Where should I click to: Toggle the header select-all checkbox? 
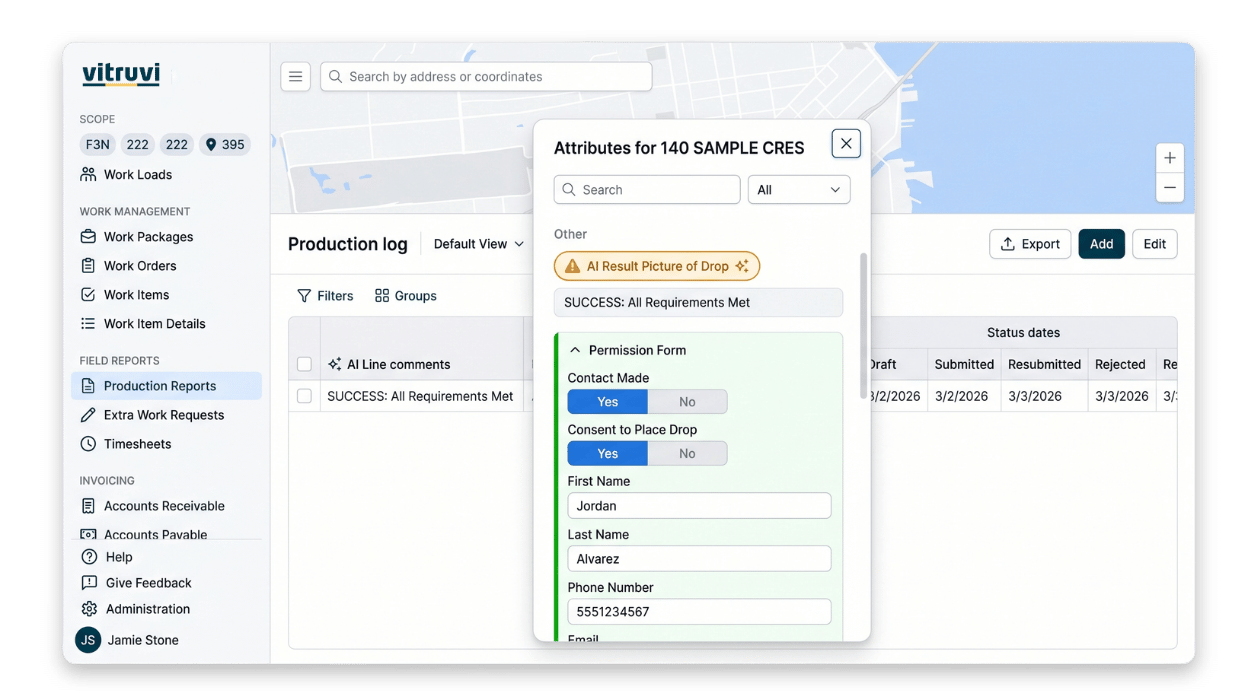click(304, 365)
